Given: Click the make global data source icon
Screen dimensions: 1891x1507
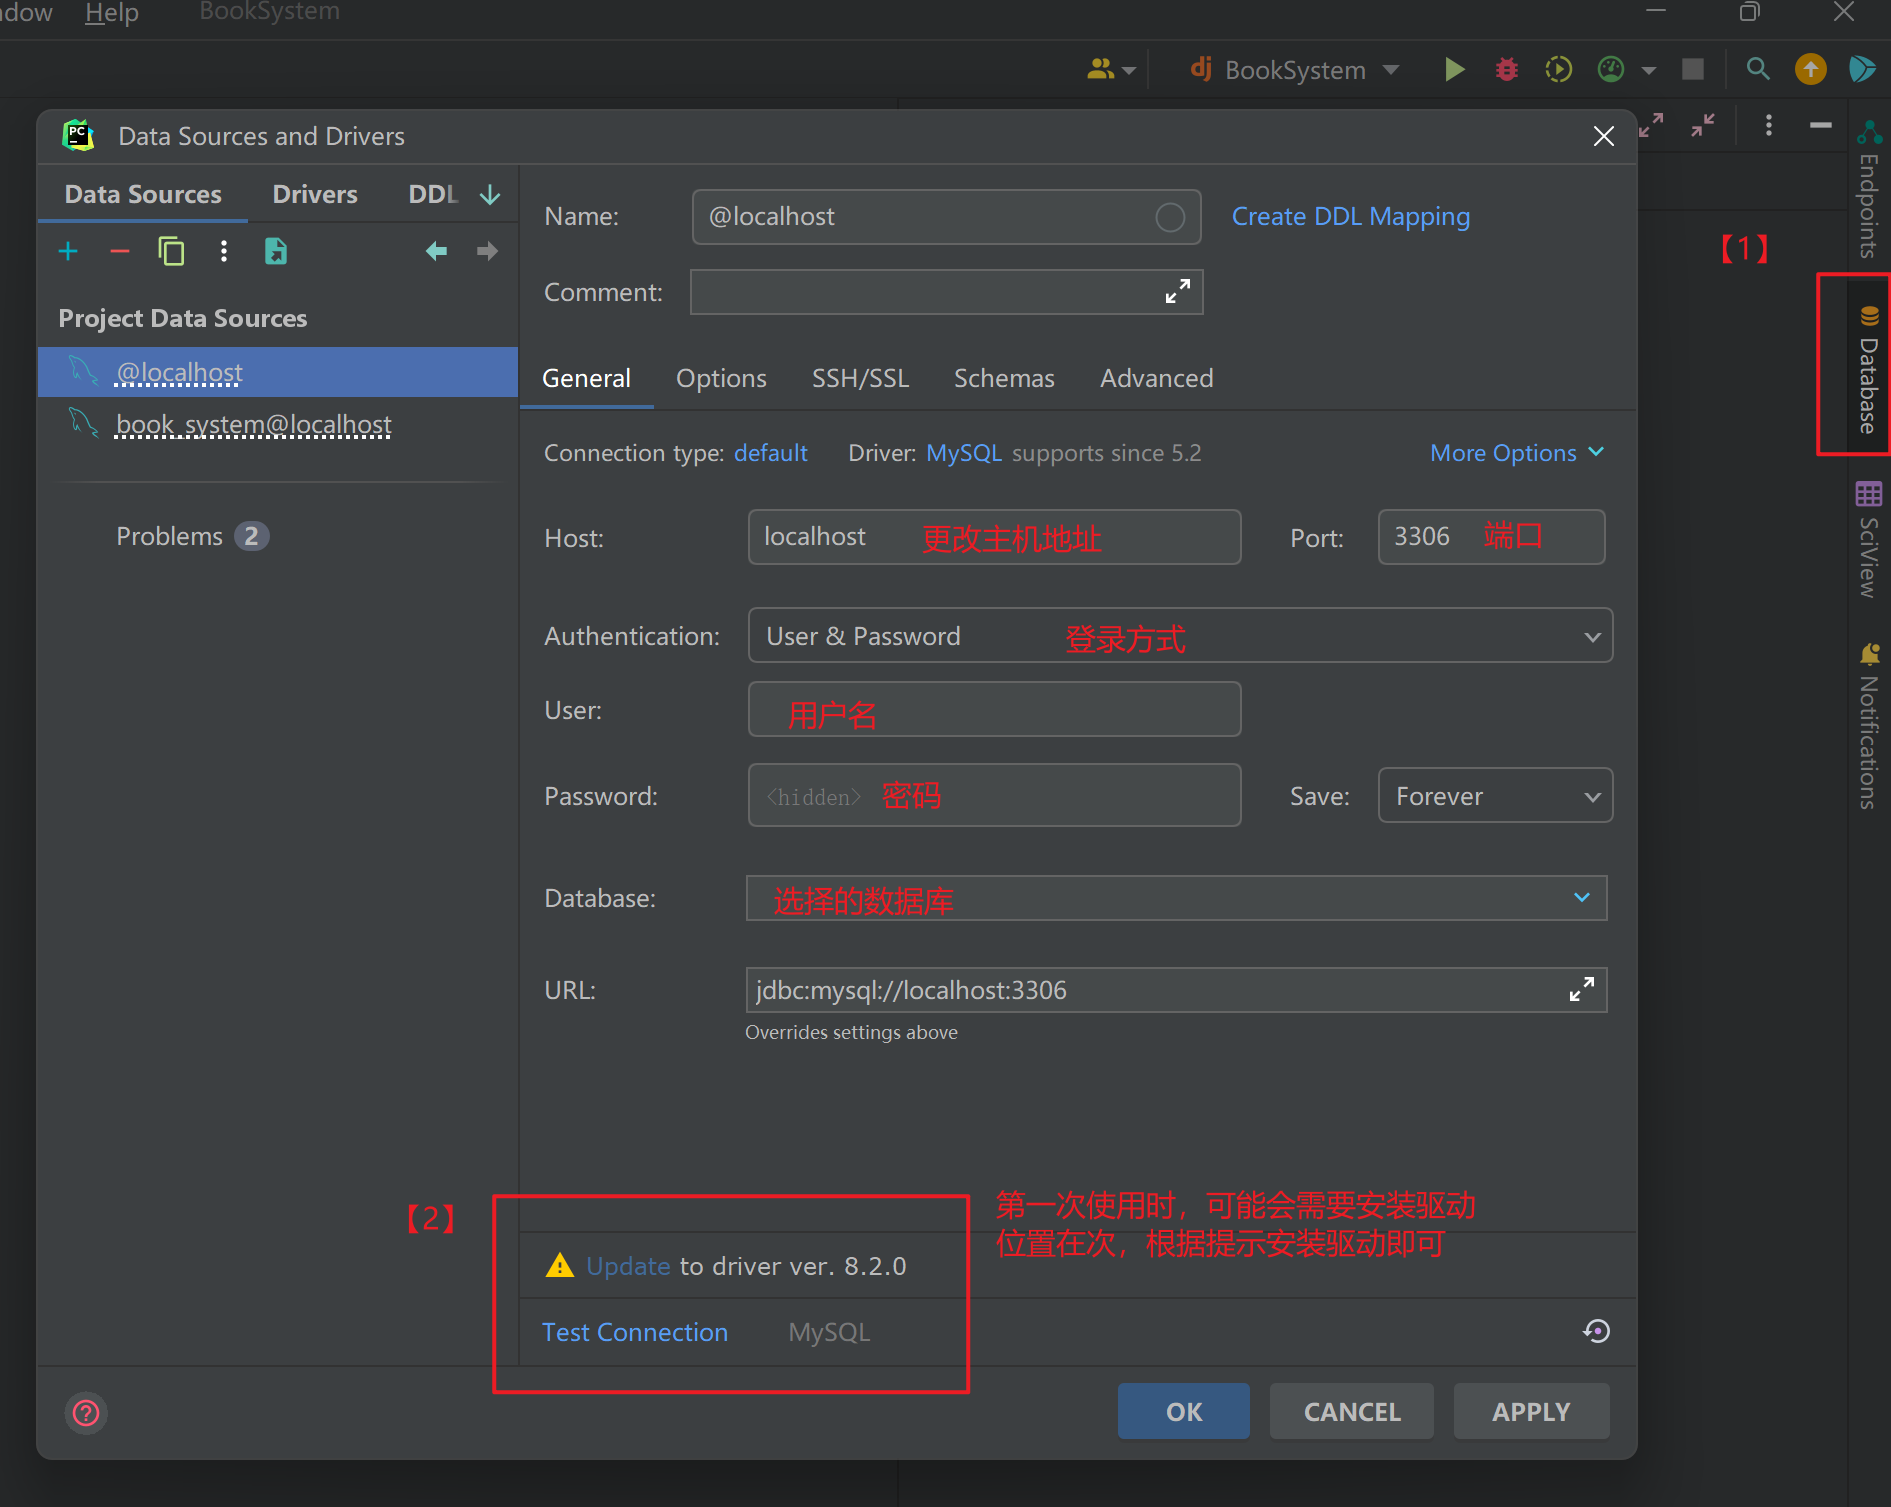Looking at the screenshot, I should point(276,251).
